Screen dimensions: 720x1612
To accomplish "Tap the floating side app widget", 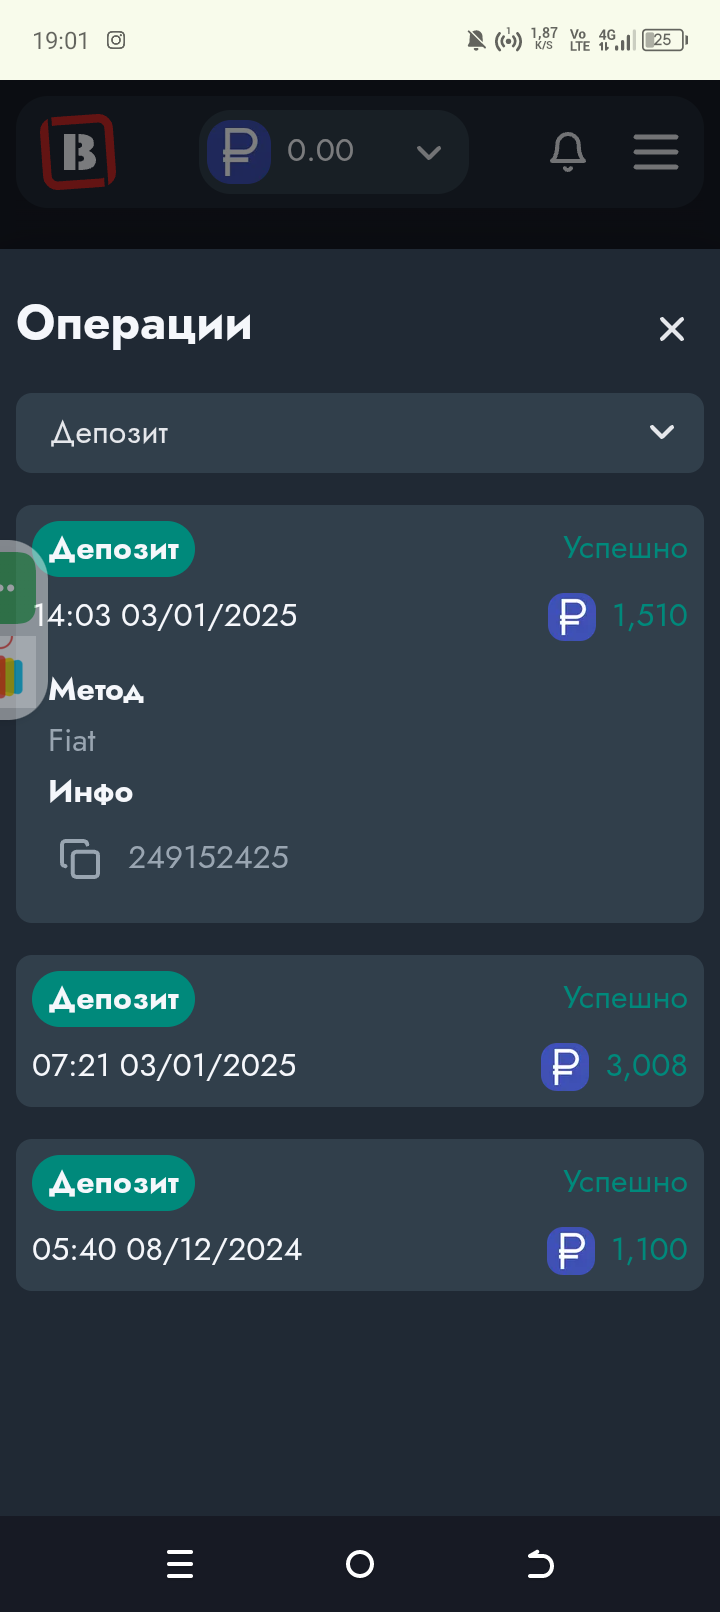I will click(16, 630).
